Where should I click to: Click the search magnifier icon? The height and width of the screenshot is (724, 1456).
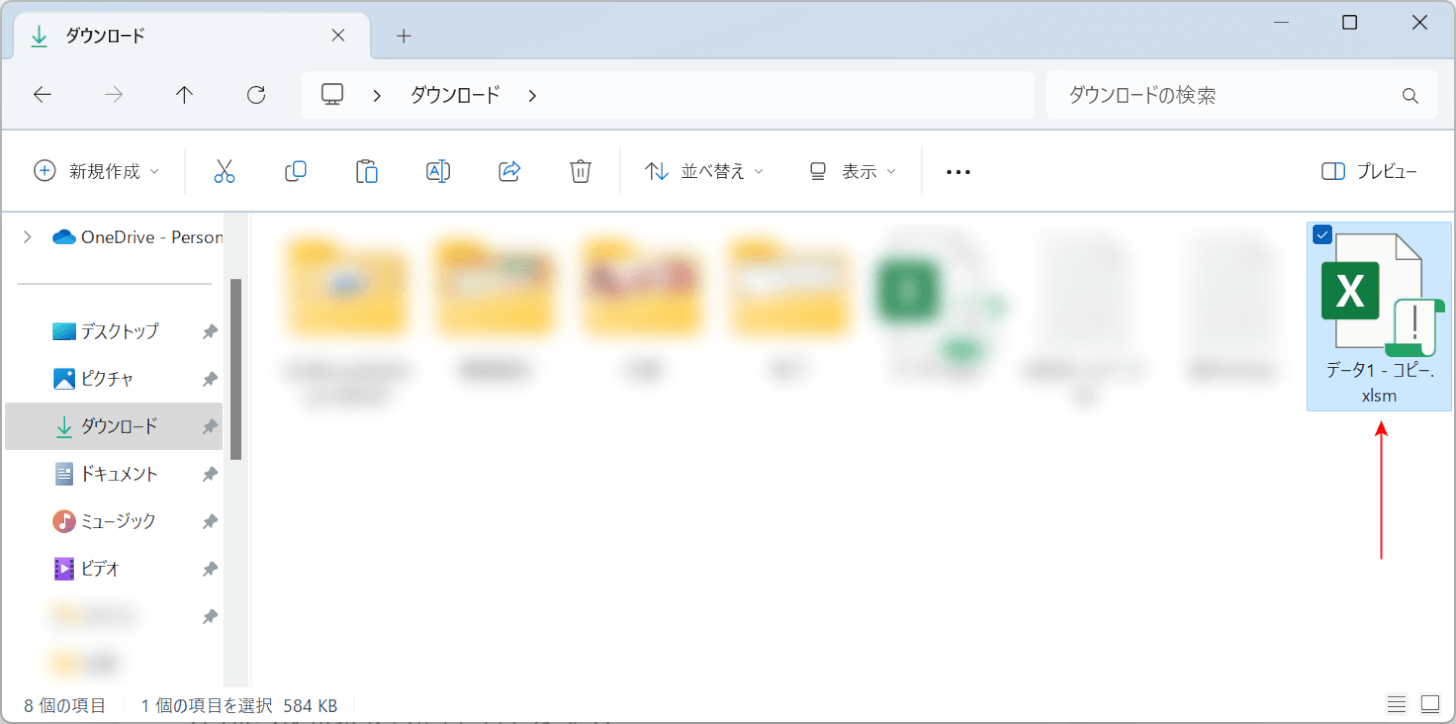coord(1410,96)
